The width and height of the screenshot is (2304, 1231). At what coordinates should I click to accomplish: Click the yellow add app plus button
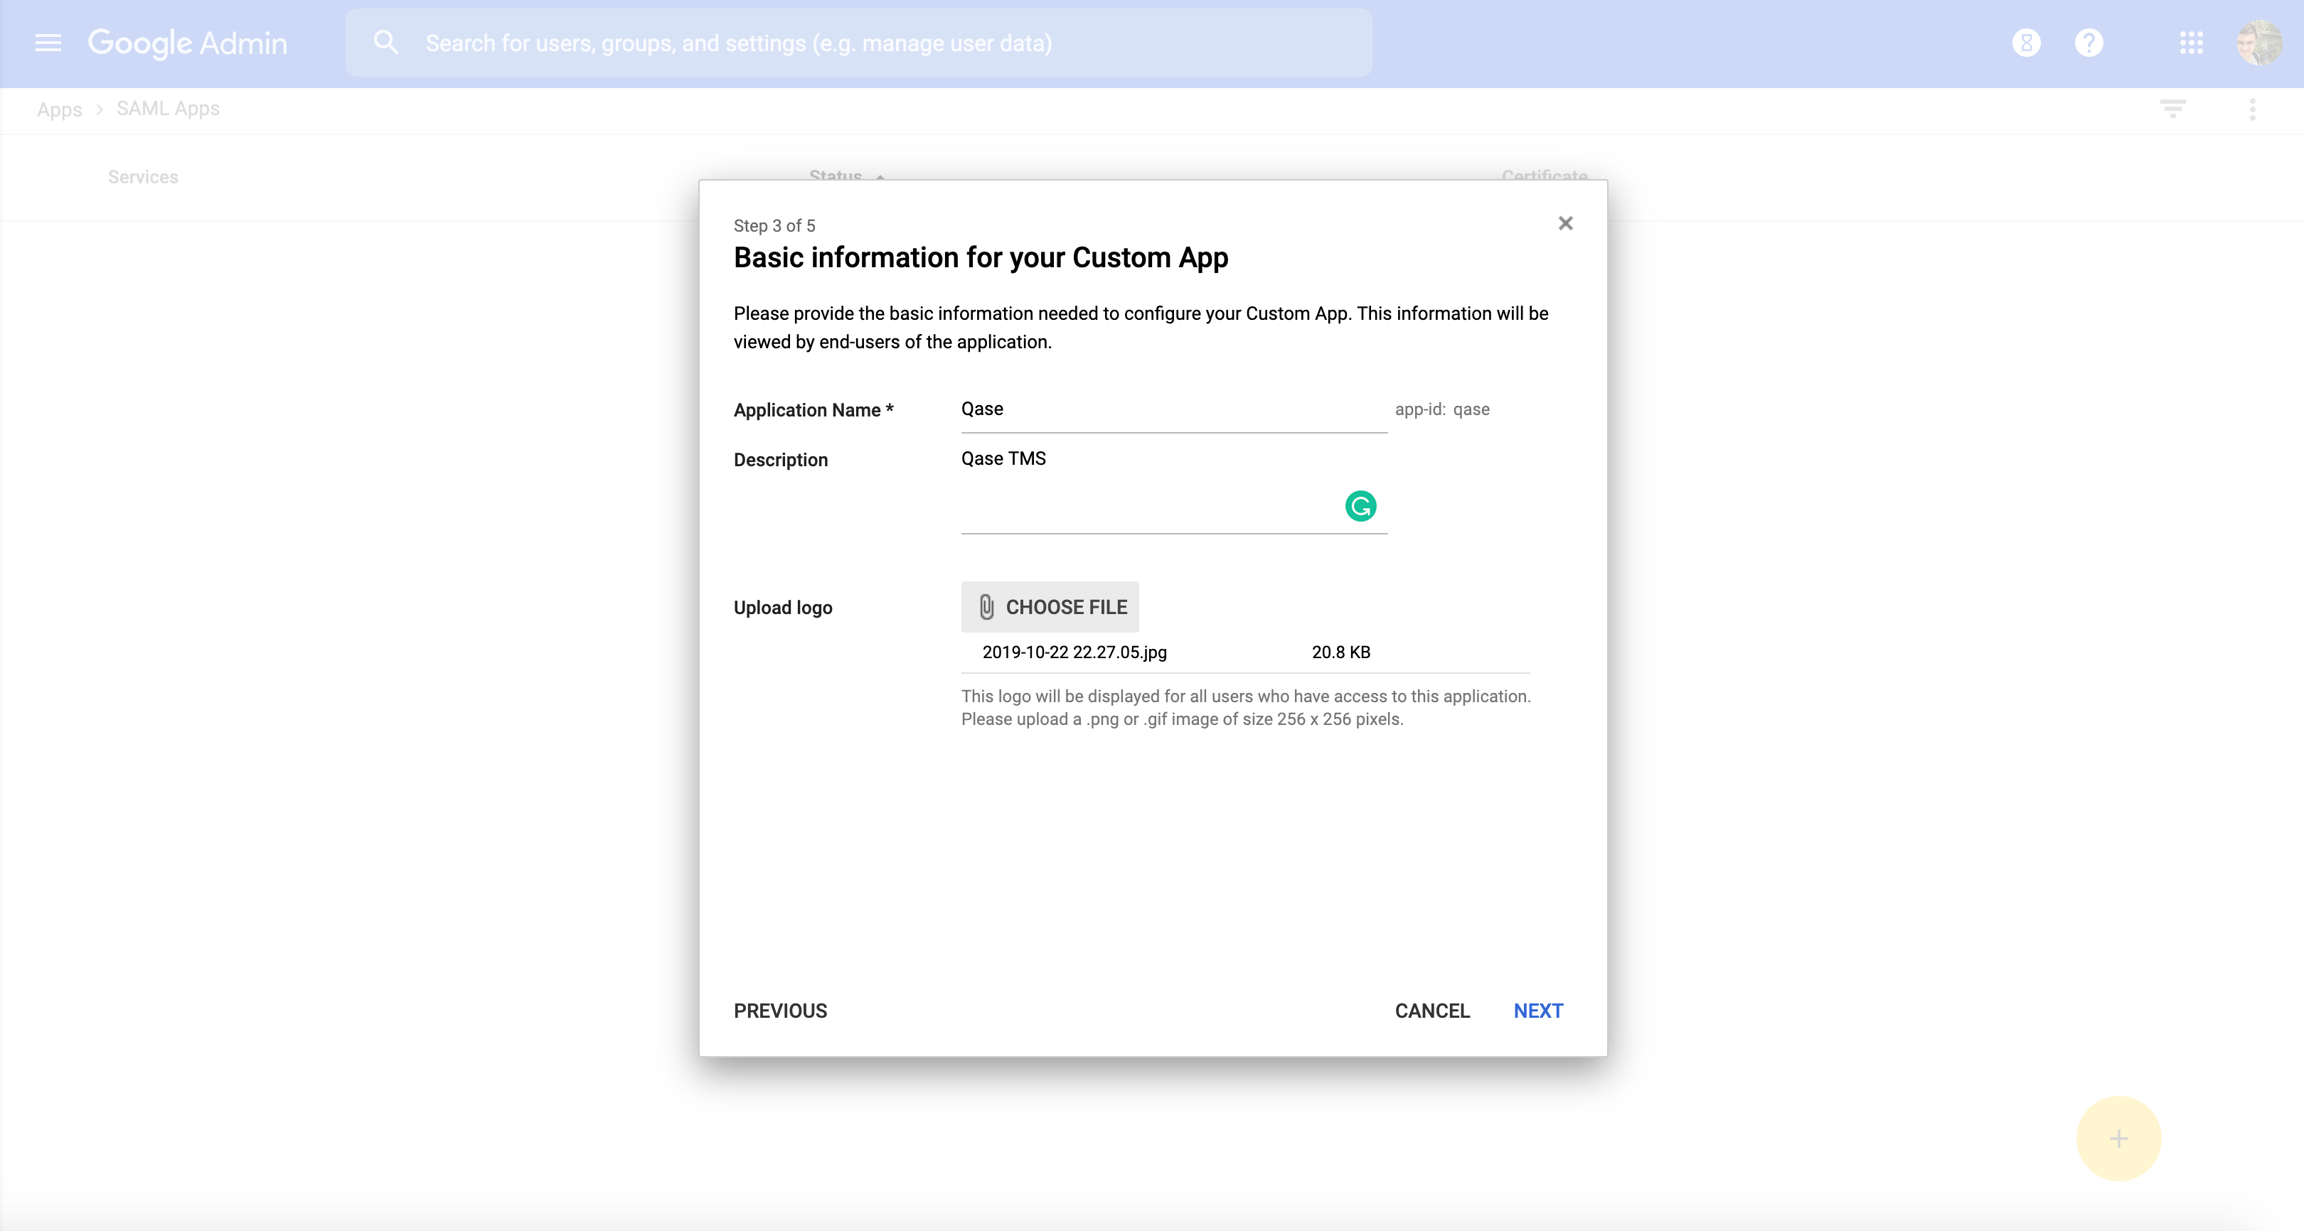coord(2118,1138)
